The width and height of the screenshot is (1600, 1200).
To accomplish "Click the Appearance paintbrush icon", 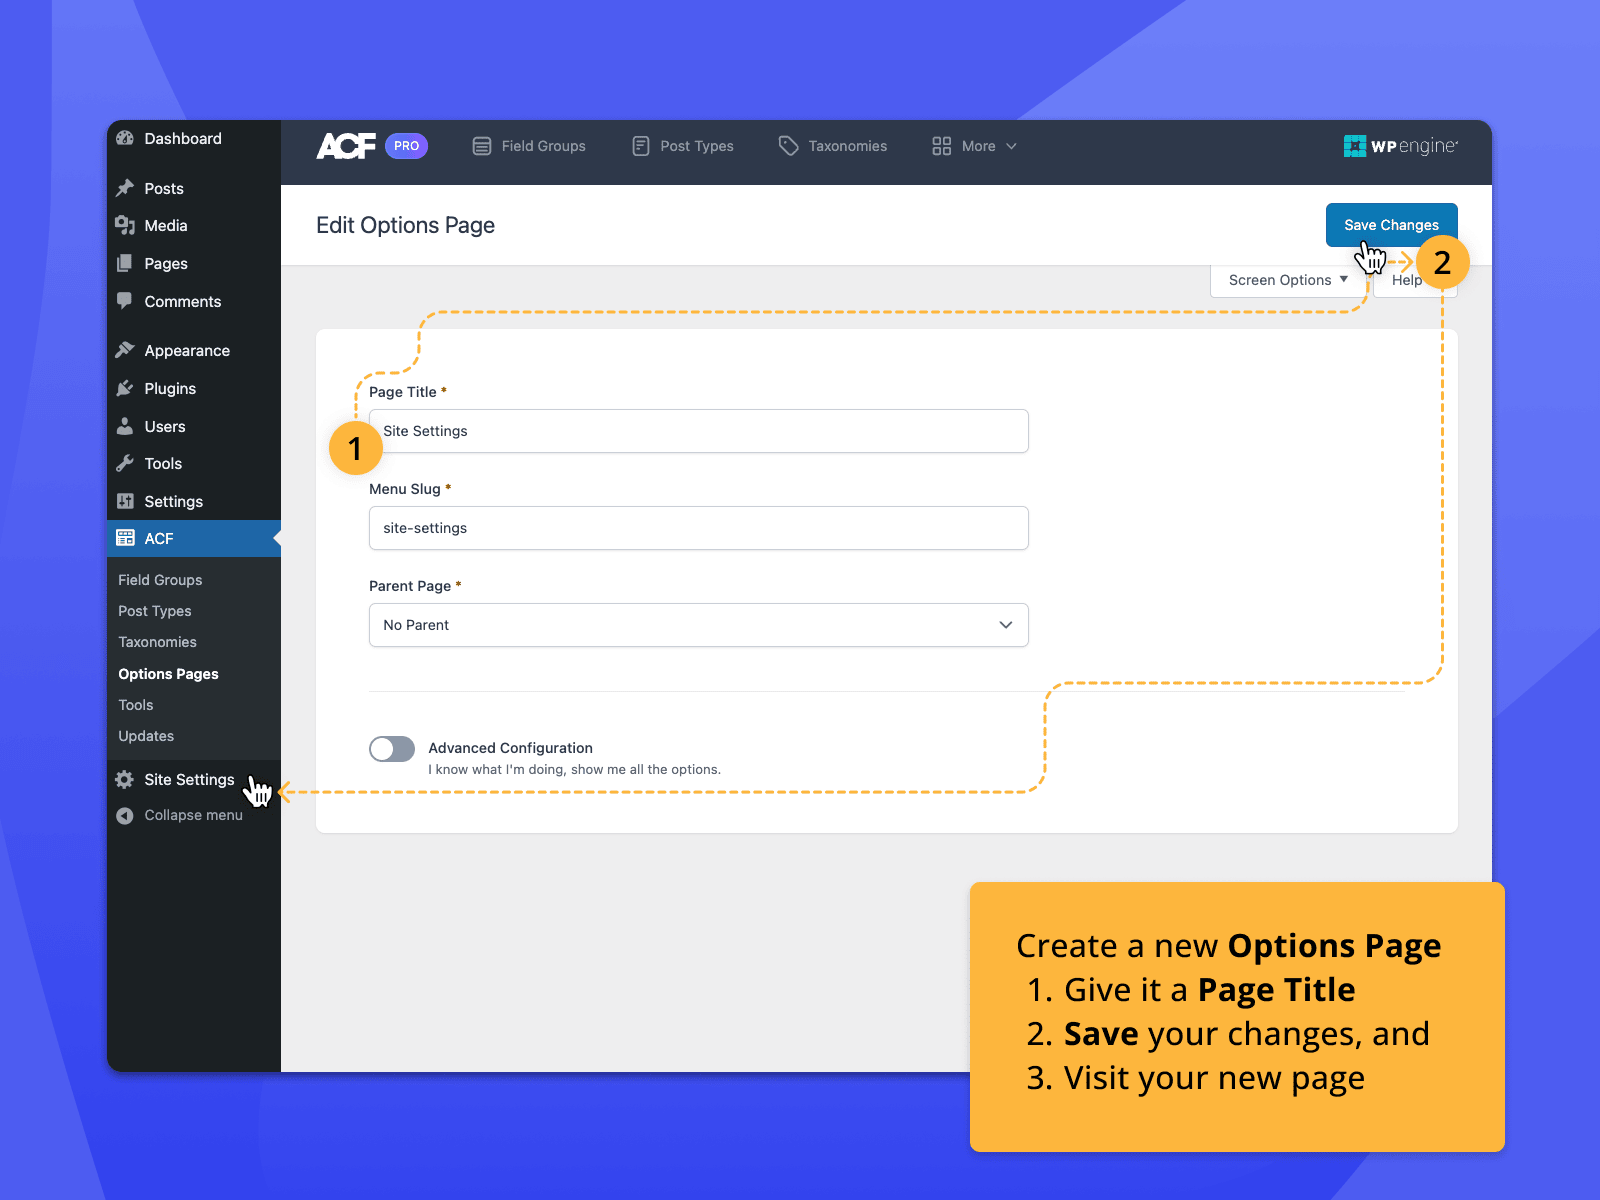I will pos(125,350).
